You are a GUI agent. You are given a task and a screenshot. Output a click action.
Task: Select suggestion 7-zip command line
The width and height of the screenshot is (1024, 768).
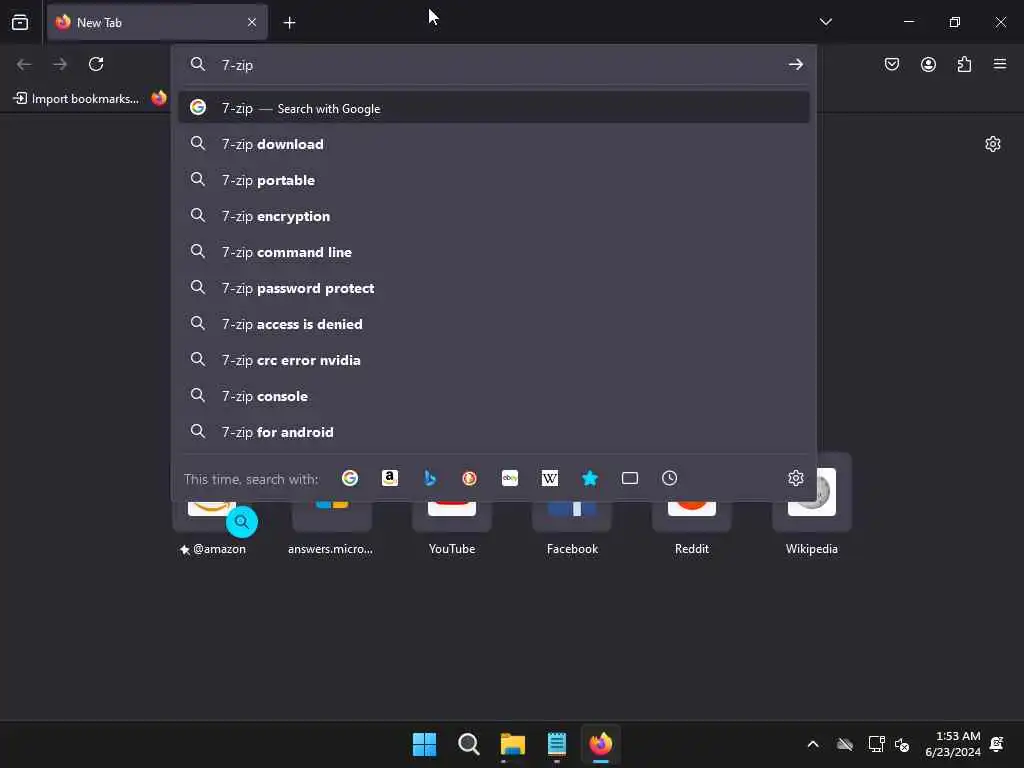[494, 251]
